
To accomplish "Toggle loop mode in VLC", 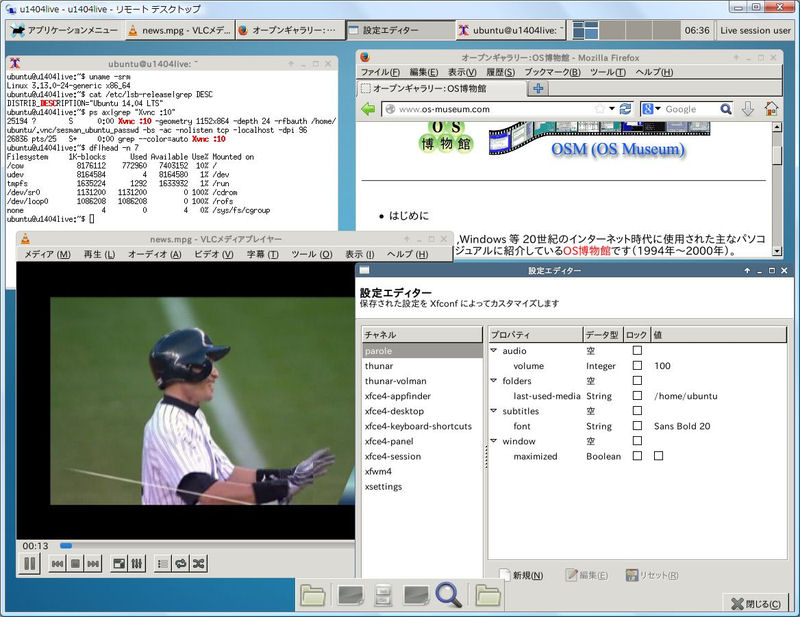I will 181,564.
